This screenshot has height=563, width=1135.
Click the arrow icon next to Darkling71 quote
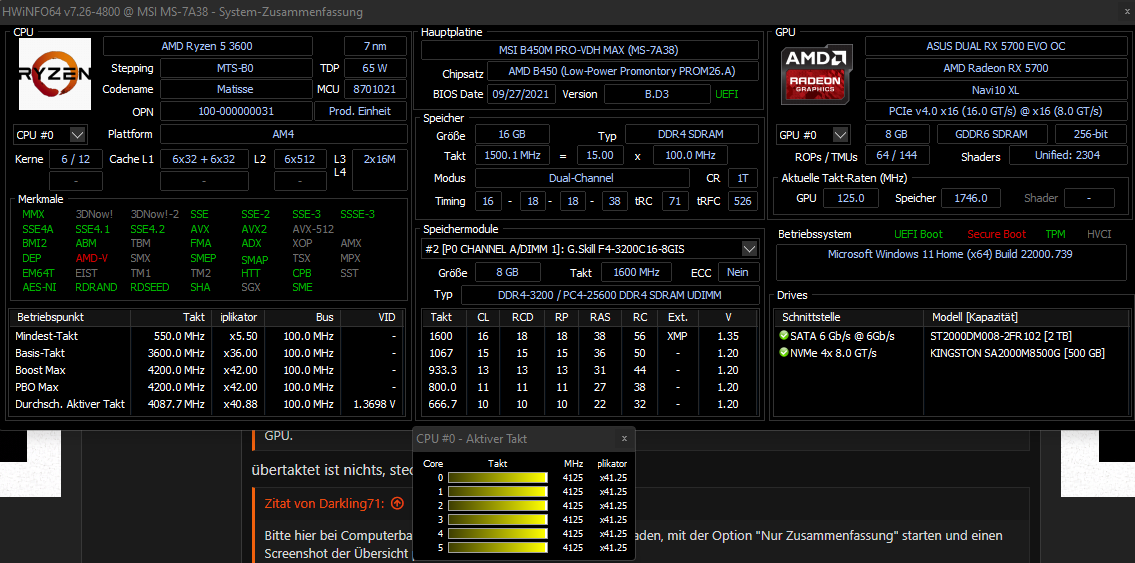coord(397,504)
